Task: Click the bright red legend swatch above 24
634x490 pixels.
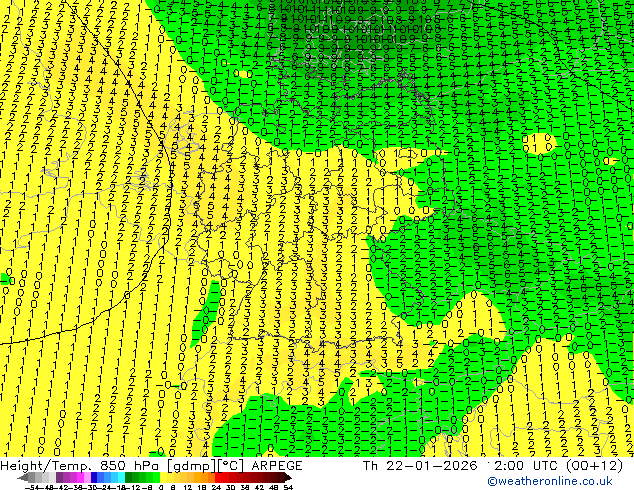Action: tap(218, 477)
